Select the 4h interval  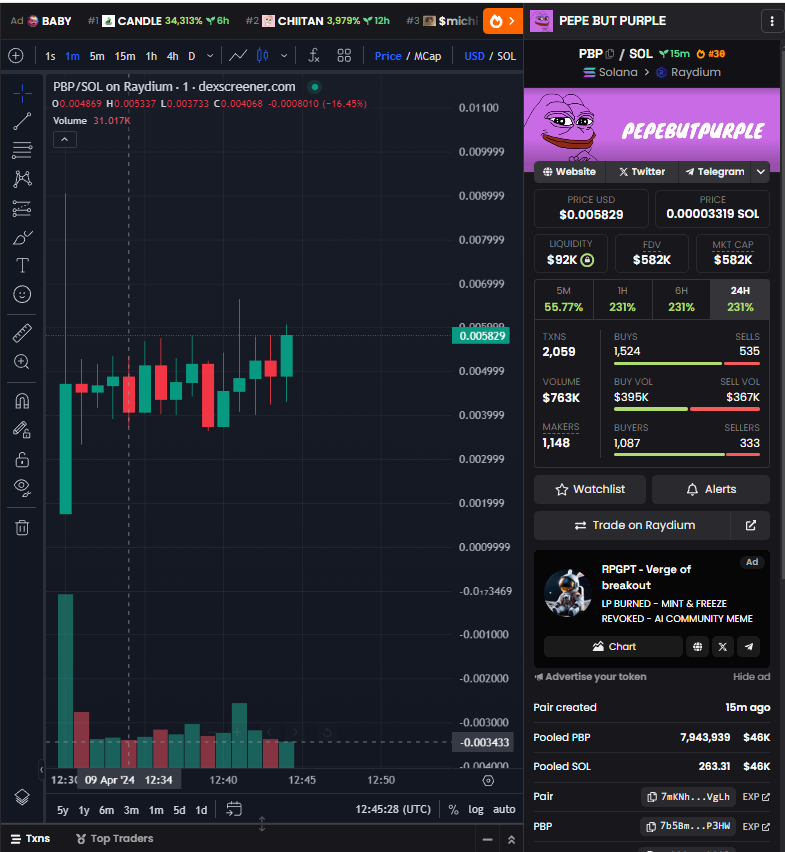[172, 56]
